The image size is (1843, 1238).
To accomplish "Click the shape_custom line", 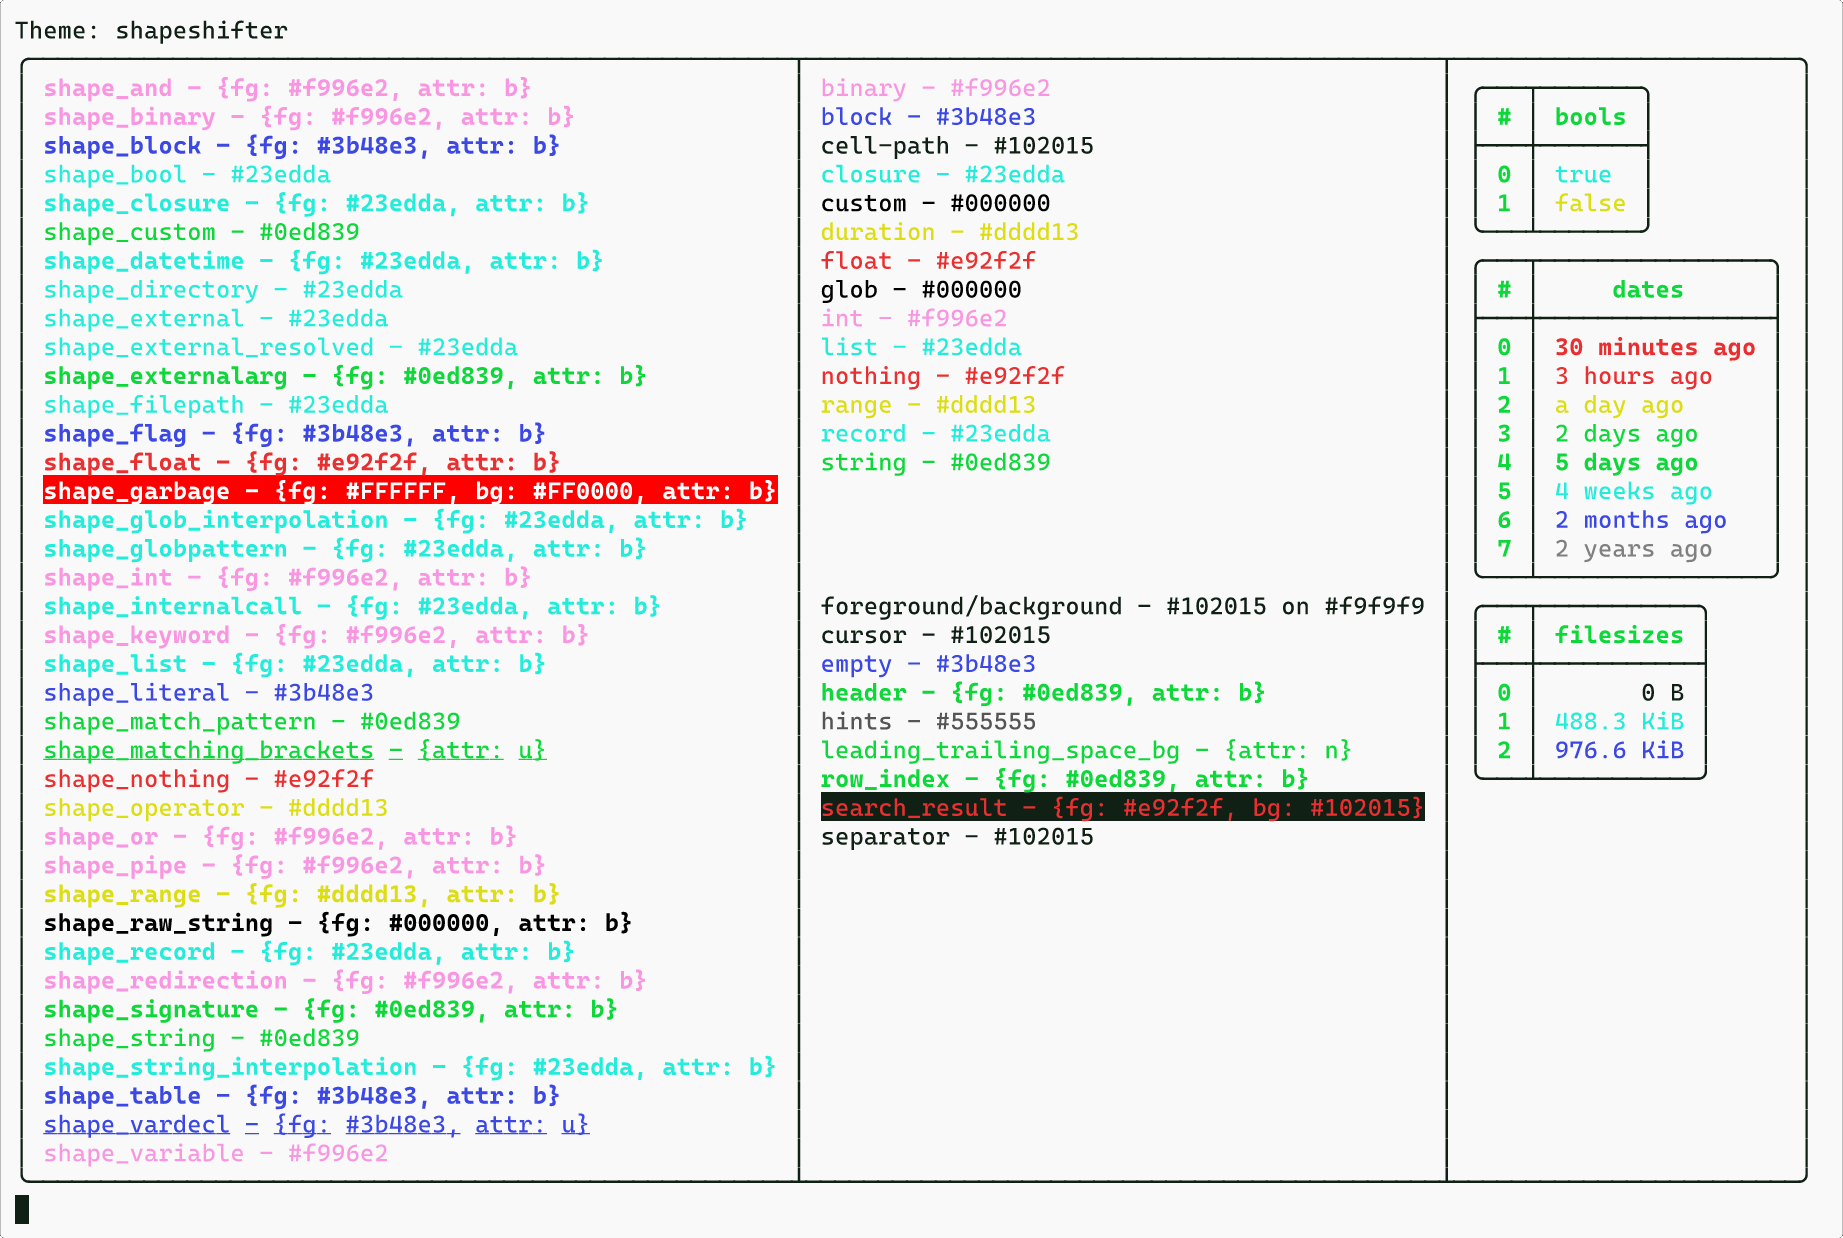I will pyautogui.click(x=201, y=232).
